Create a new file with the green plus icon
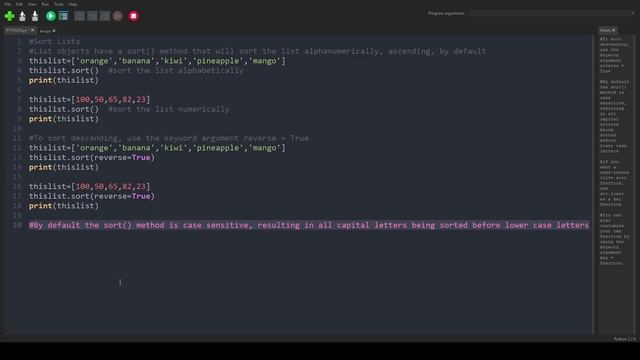The width and height of the screenshot is (640, 360). tap(9, 16)
